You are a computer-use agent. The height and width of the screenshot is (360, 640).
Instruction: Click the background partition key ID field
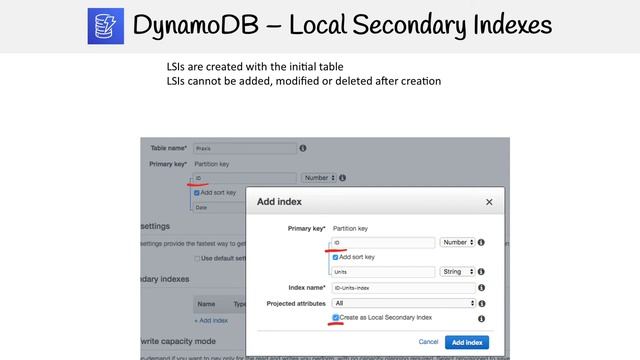[245, 178]
